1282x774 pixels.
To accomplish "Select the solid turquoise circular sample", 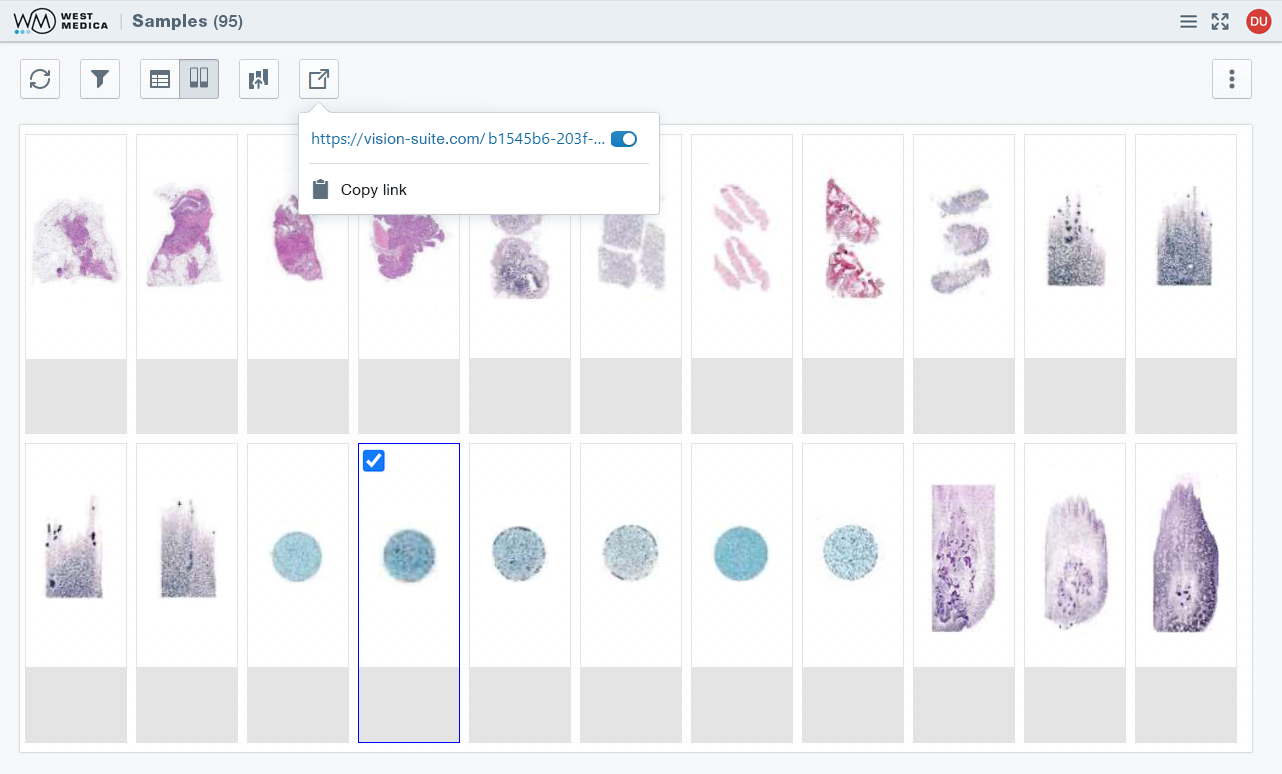I will click(x=742, y=552).
